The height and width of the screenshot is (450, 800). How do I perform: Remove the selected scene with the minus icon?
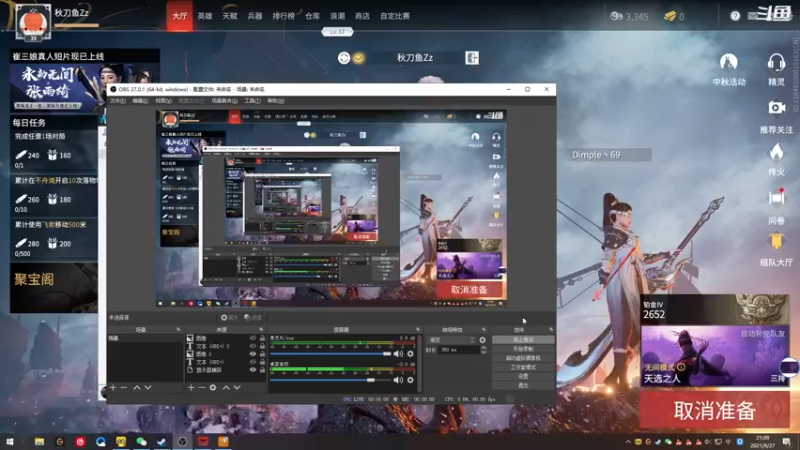click(123, 388)
